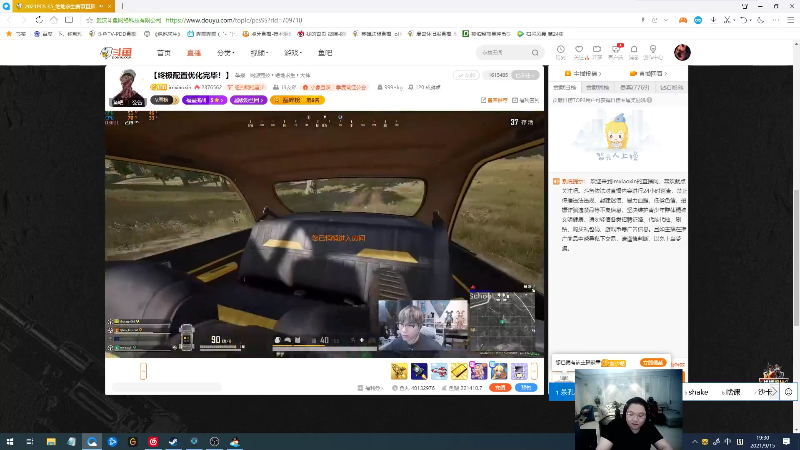Click the bookmark star in address bar
Screen dimensions: 800x450
pyautogui.click(x=89, y=20)
